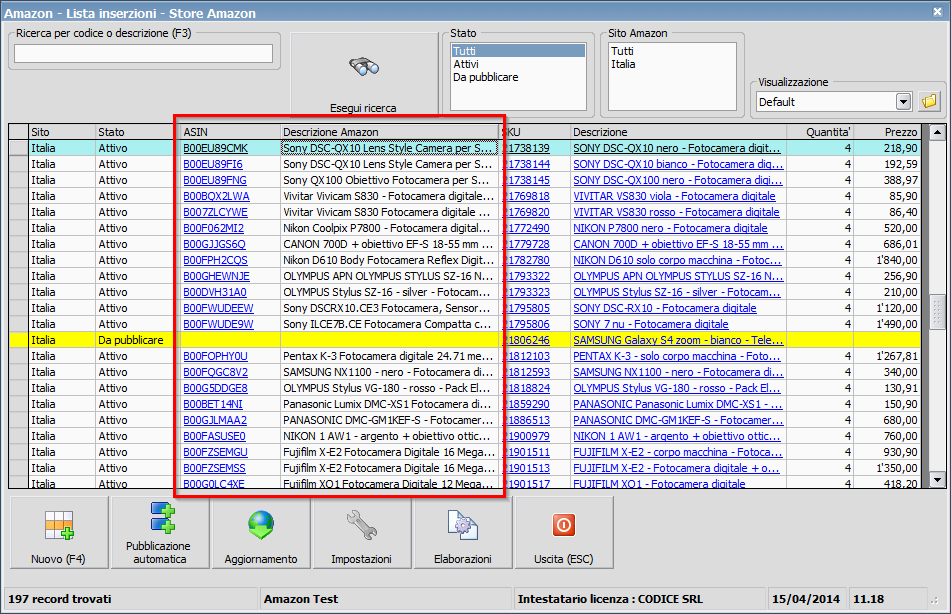Open ASIN link B00FPH2CQS
951x614 pixels.
click(x=215, y=260)
